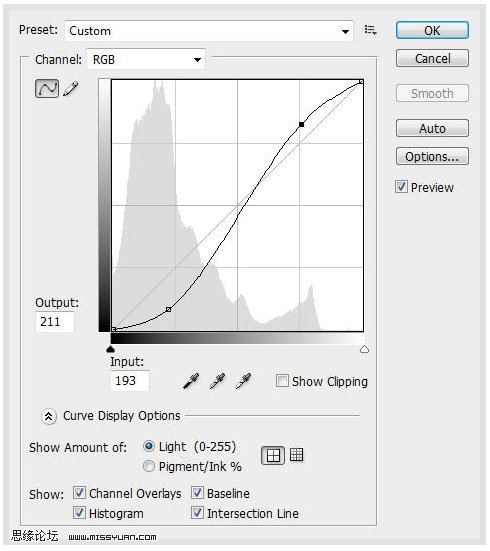Click the Auto button
The width and height of the screenshot is (490, 551).
click(432, 128)
